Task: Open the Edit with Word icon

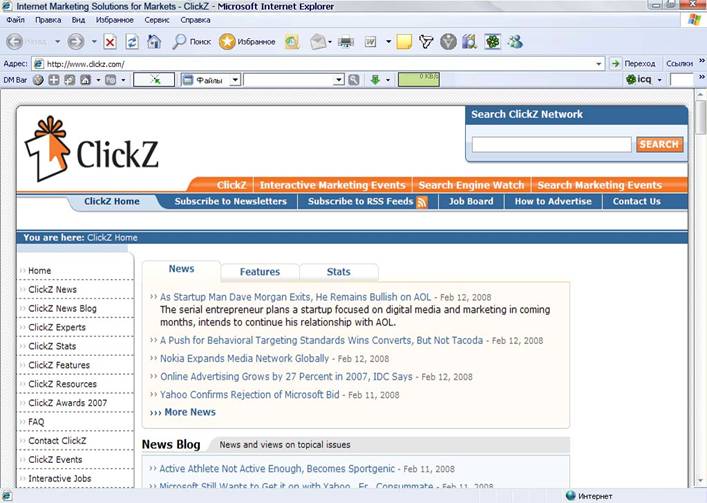Action: coord(371,42)
